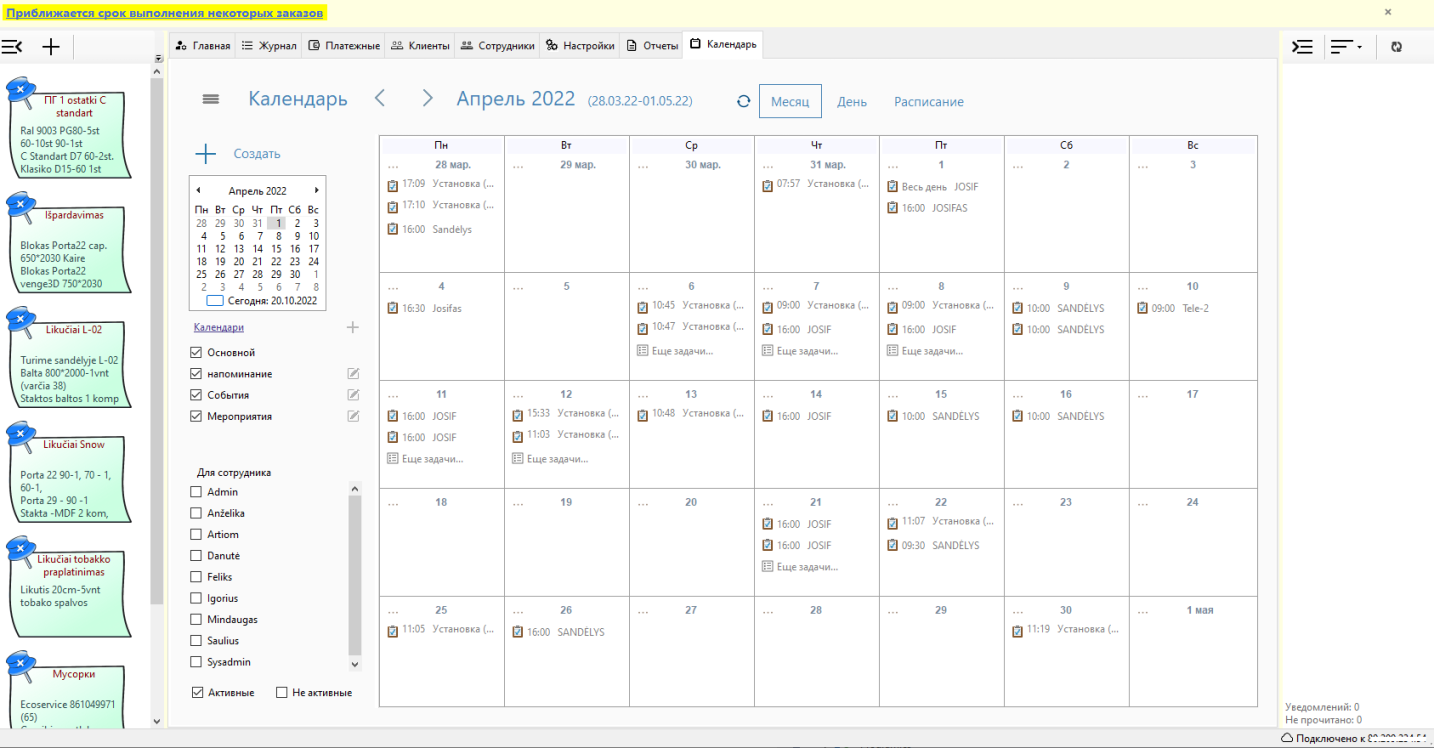This screenshot has width=1434, height=748.
Task: Select the indent list icon top-right
Action: [1302, 46]
